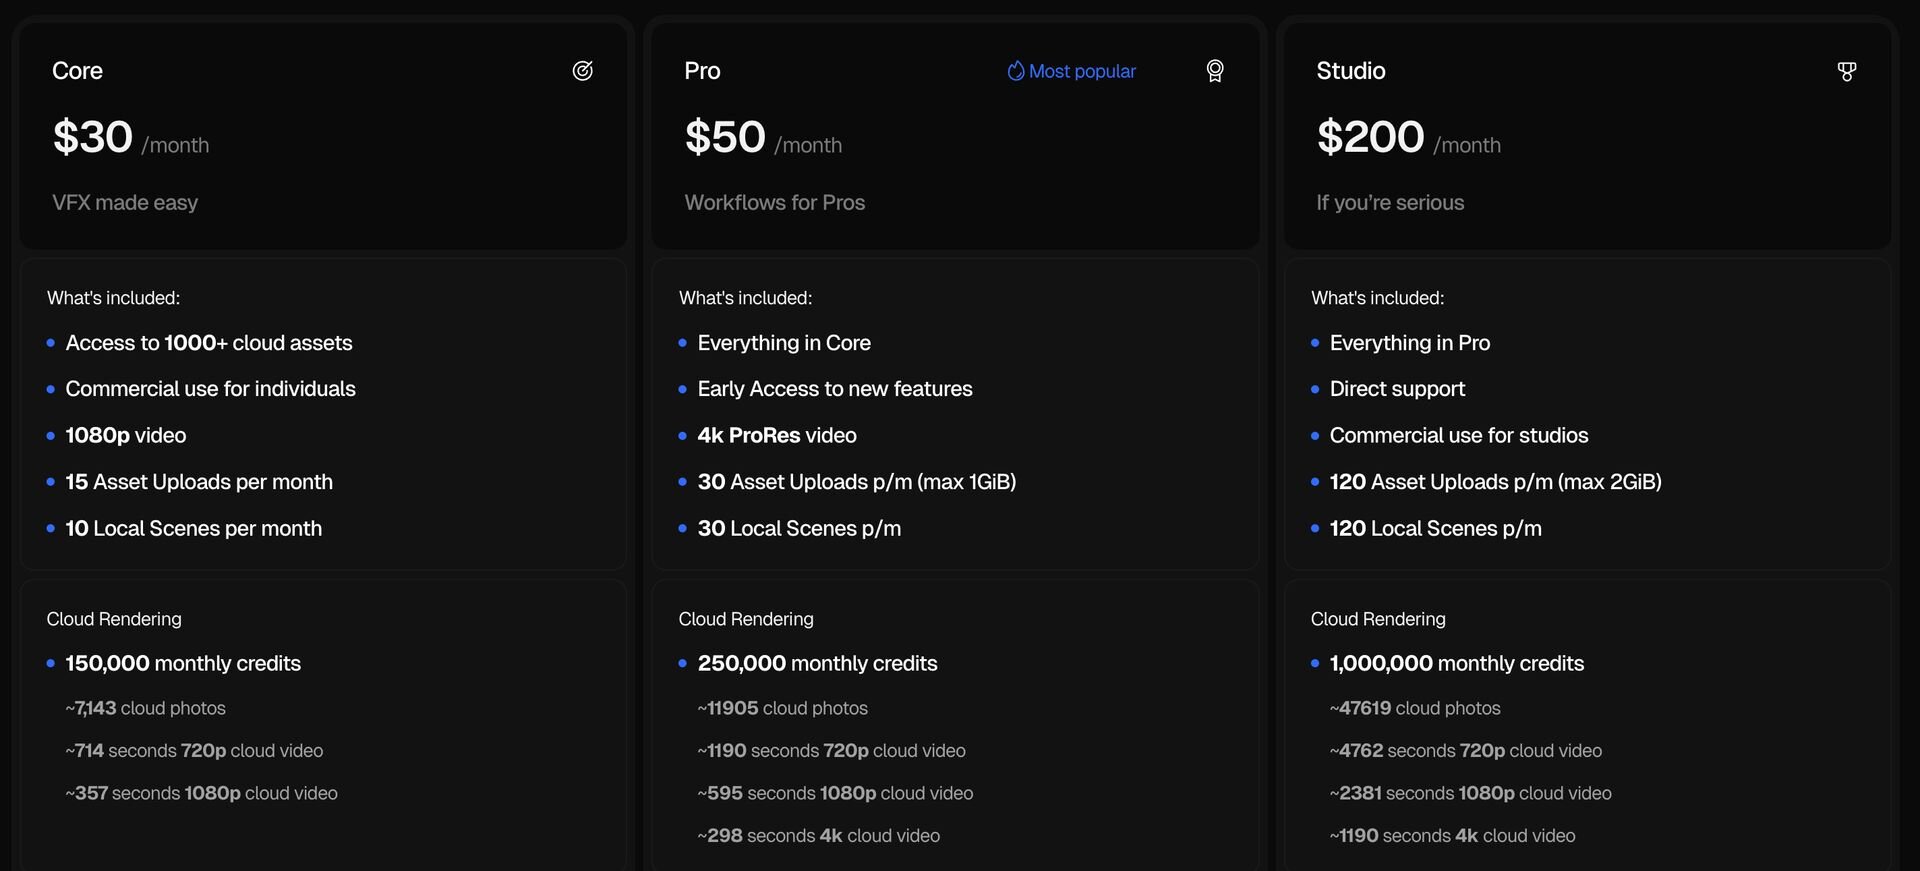1920x871 pixels.
Task: Click '4k ProRes video' feature
Action: (x=776, y=435)
